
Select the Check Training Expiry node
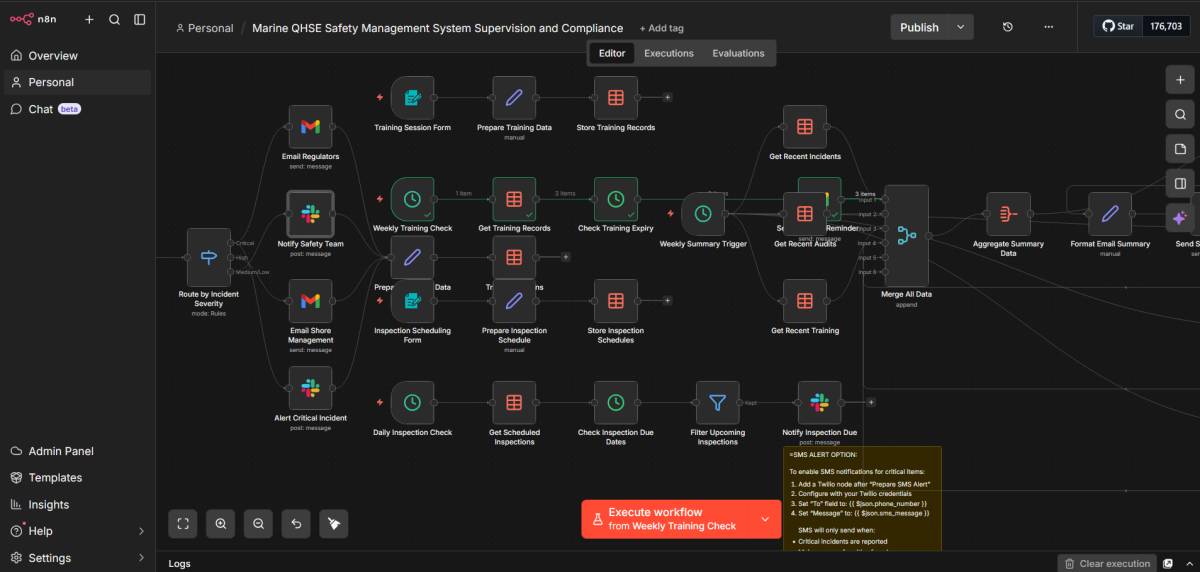(616, 199)
